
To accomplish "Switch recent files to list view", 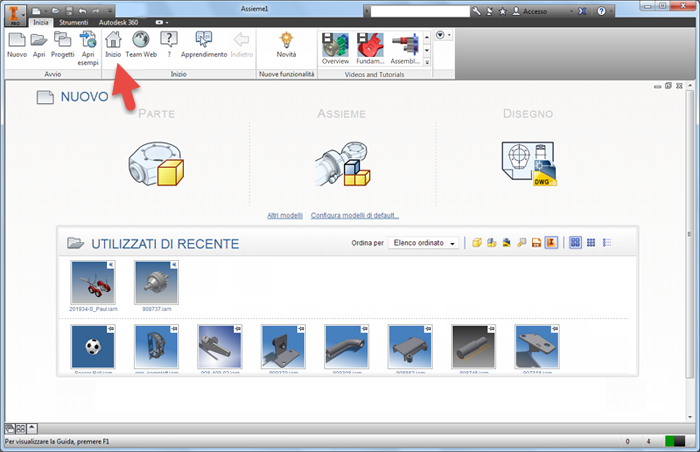I will (x=607, y=243).
